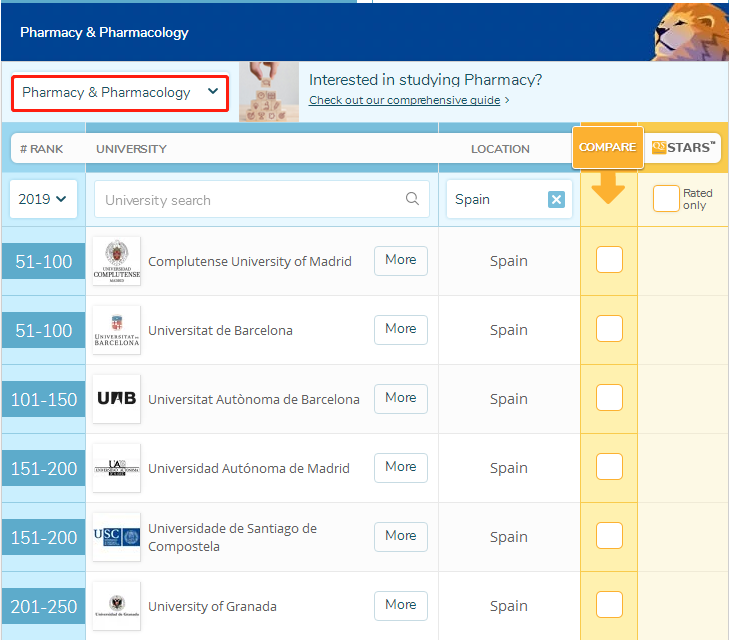
Task: Tick compare checkbox for Universitat Autònoma de Barcelona
Action: coord(609,397)
